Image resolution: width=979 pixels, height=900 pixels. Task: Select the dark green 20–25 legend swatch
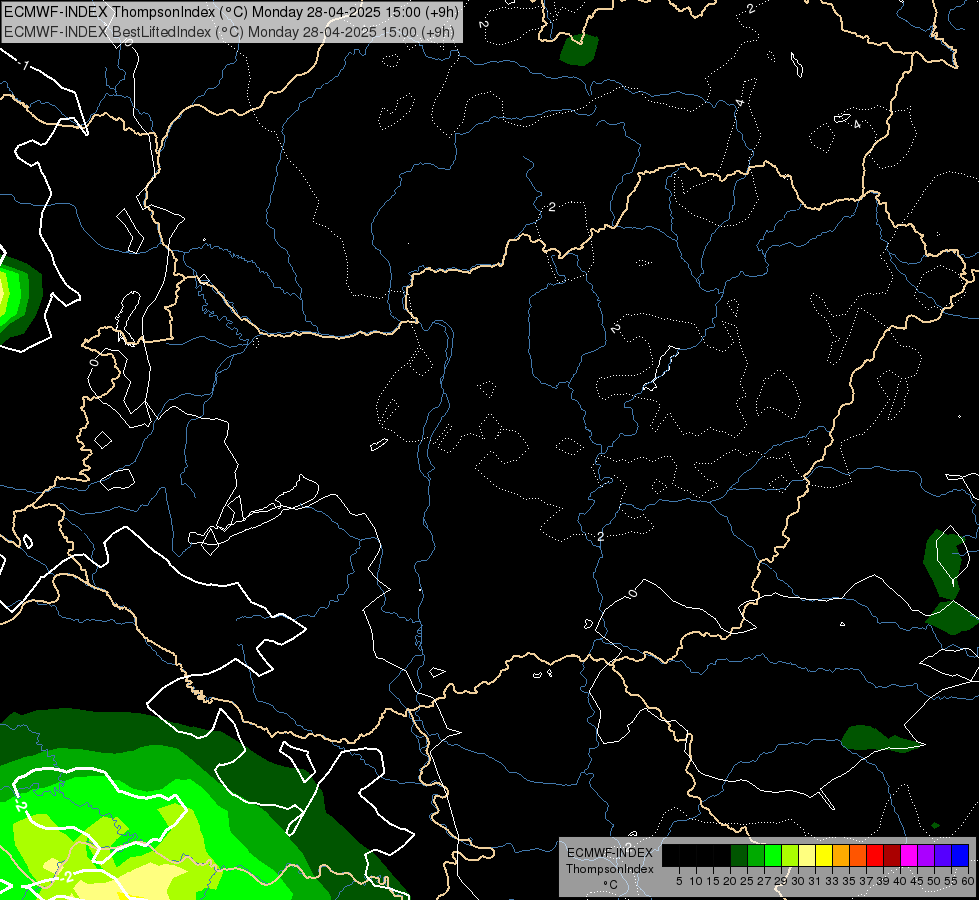739,855
